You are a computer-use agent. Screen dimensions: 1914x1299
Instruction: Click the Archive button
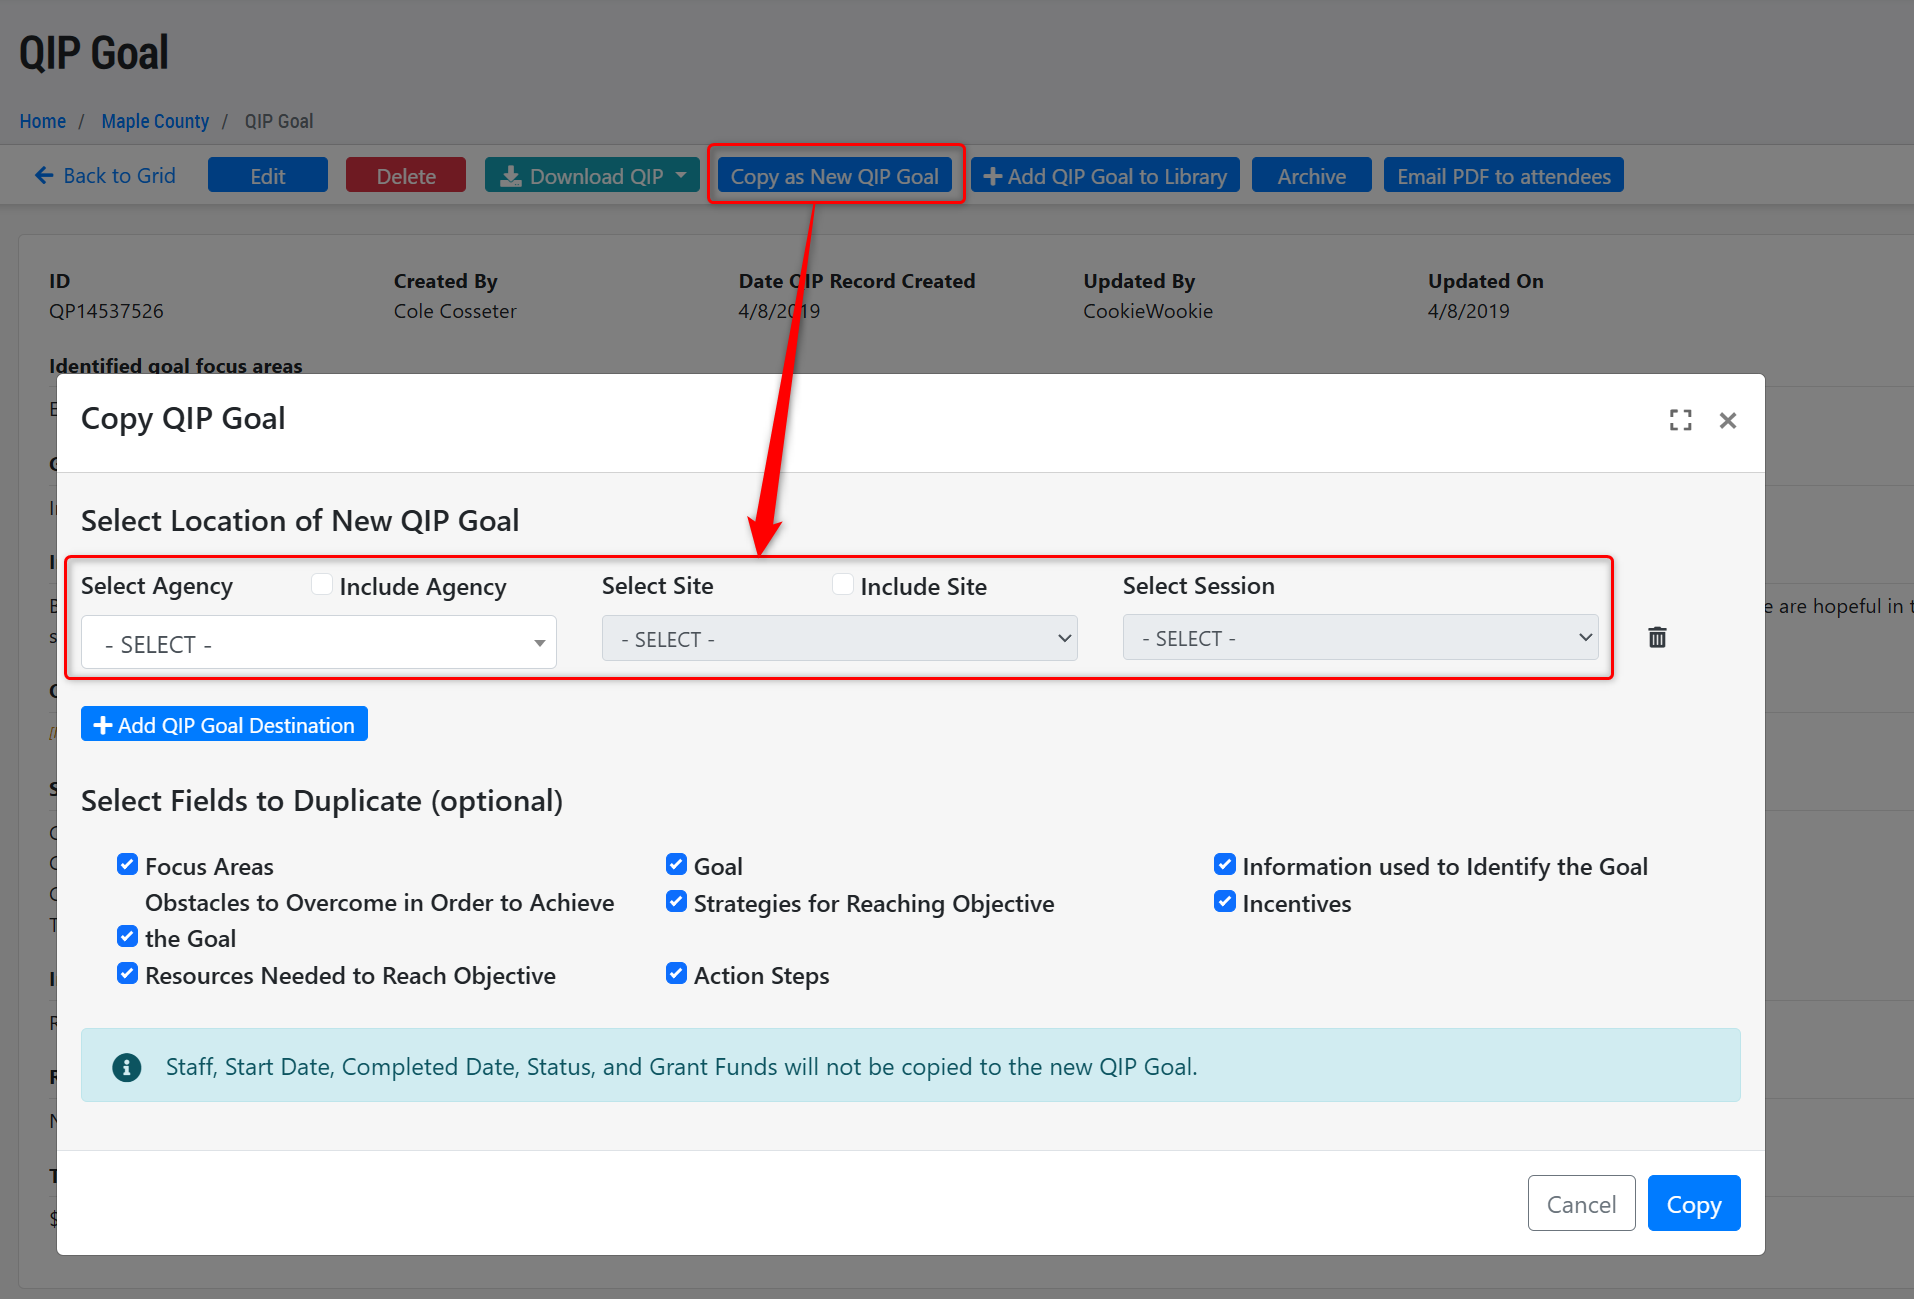1312,175
